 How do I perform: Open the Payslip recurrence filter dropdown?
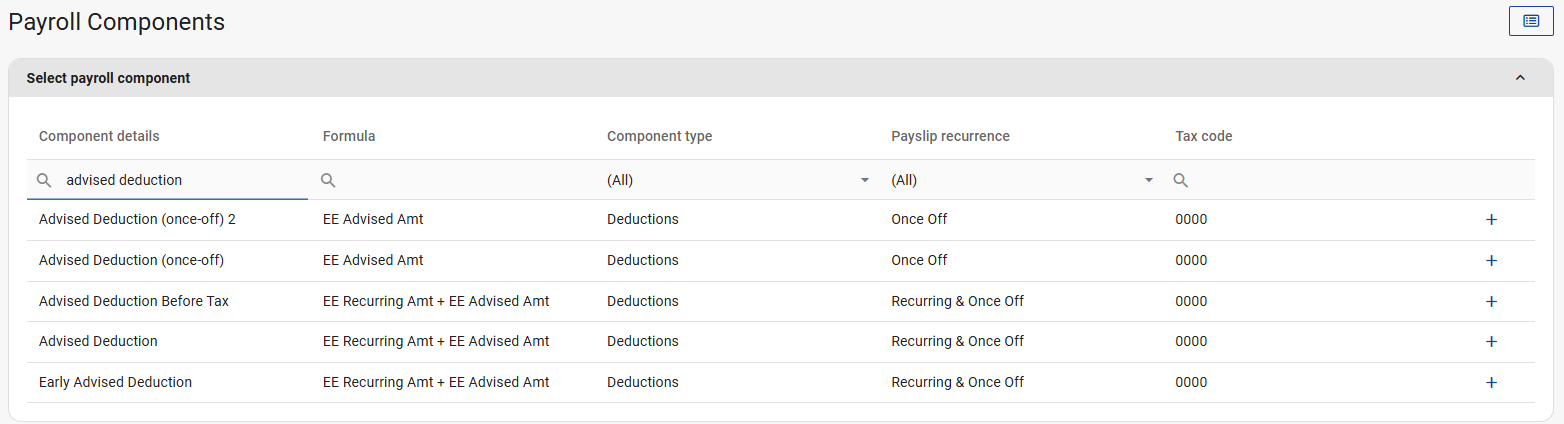(x=1022, y=180)
